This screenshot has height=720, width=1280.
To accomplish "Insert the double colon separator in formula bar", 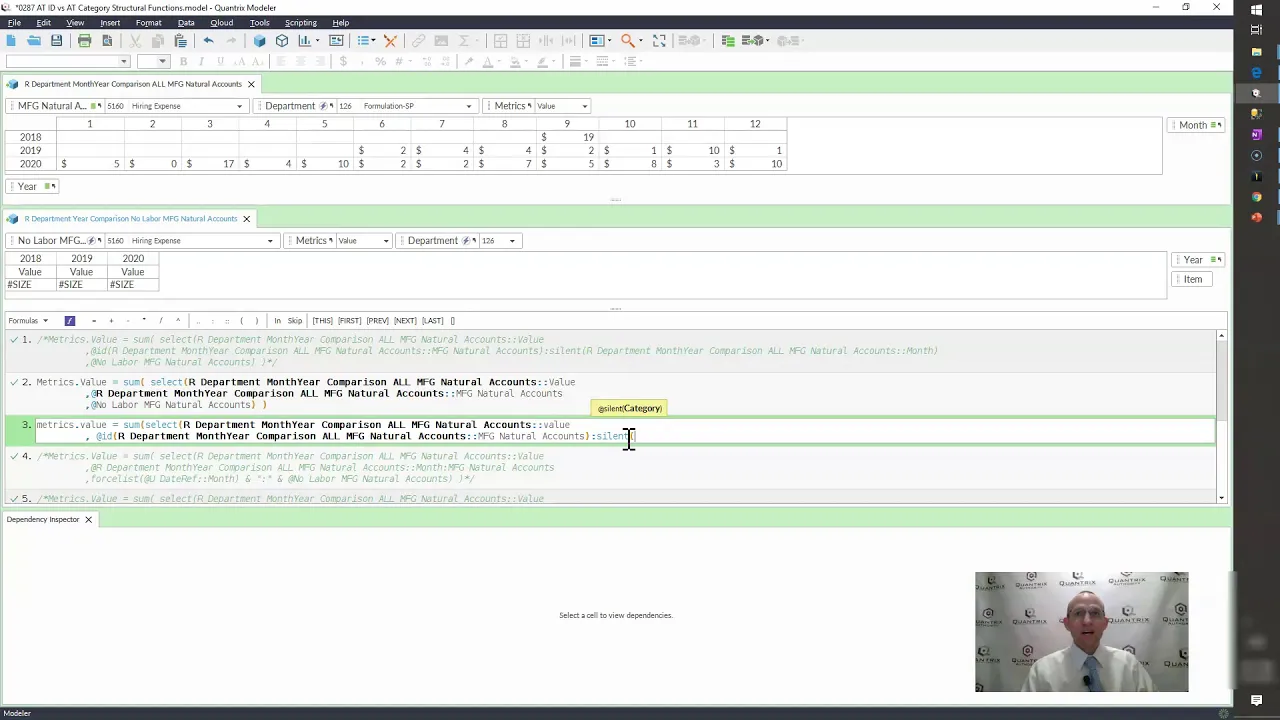I will (x=227, y=321).
